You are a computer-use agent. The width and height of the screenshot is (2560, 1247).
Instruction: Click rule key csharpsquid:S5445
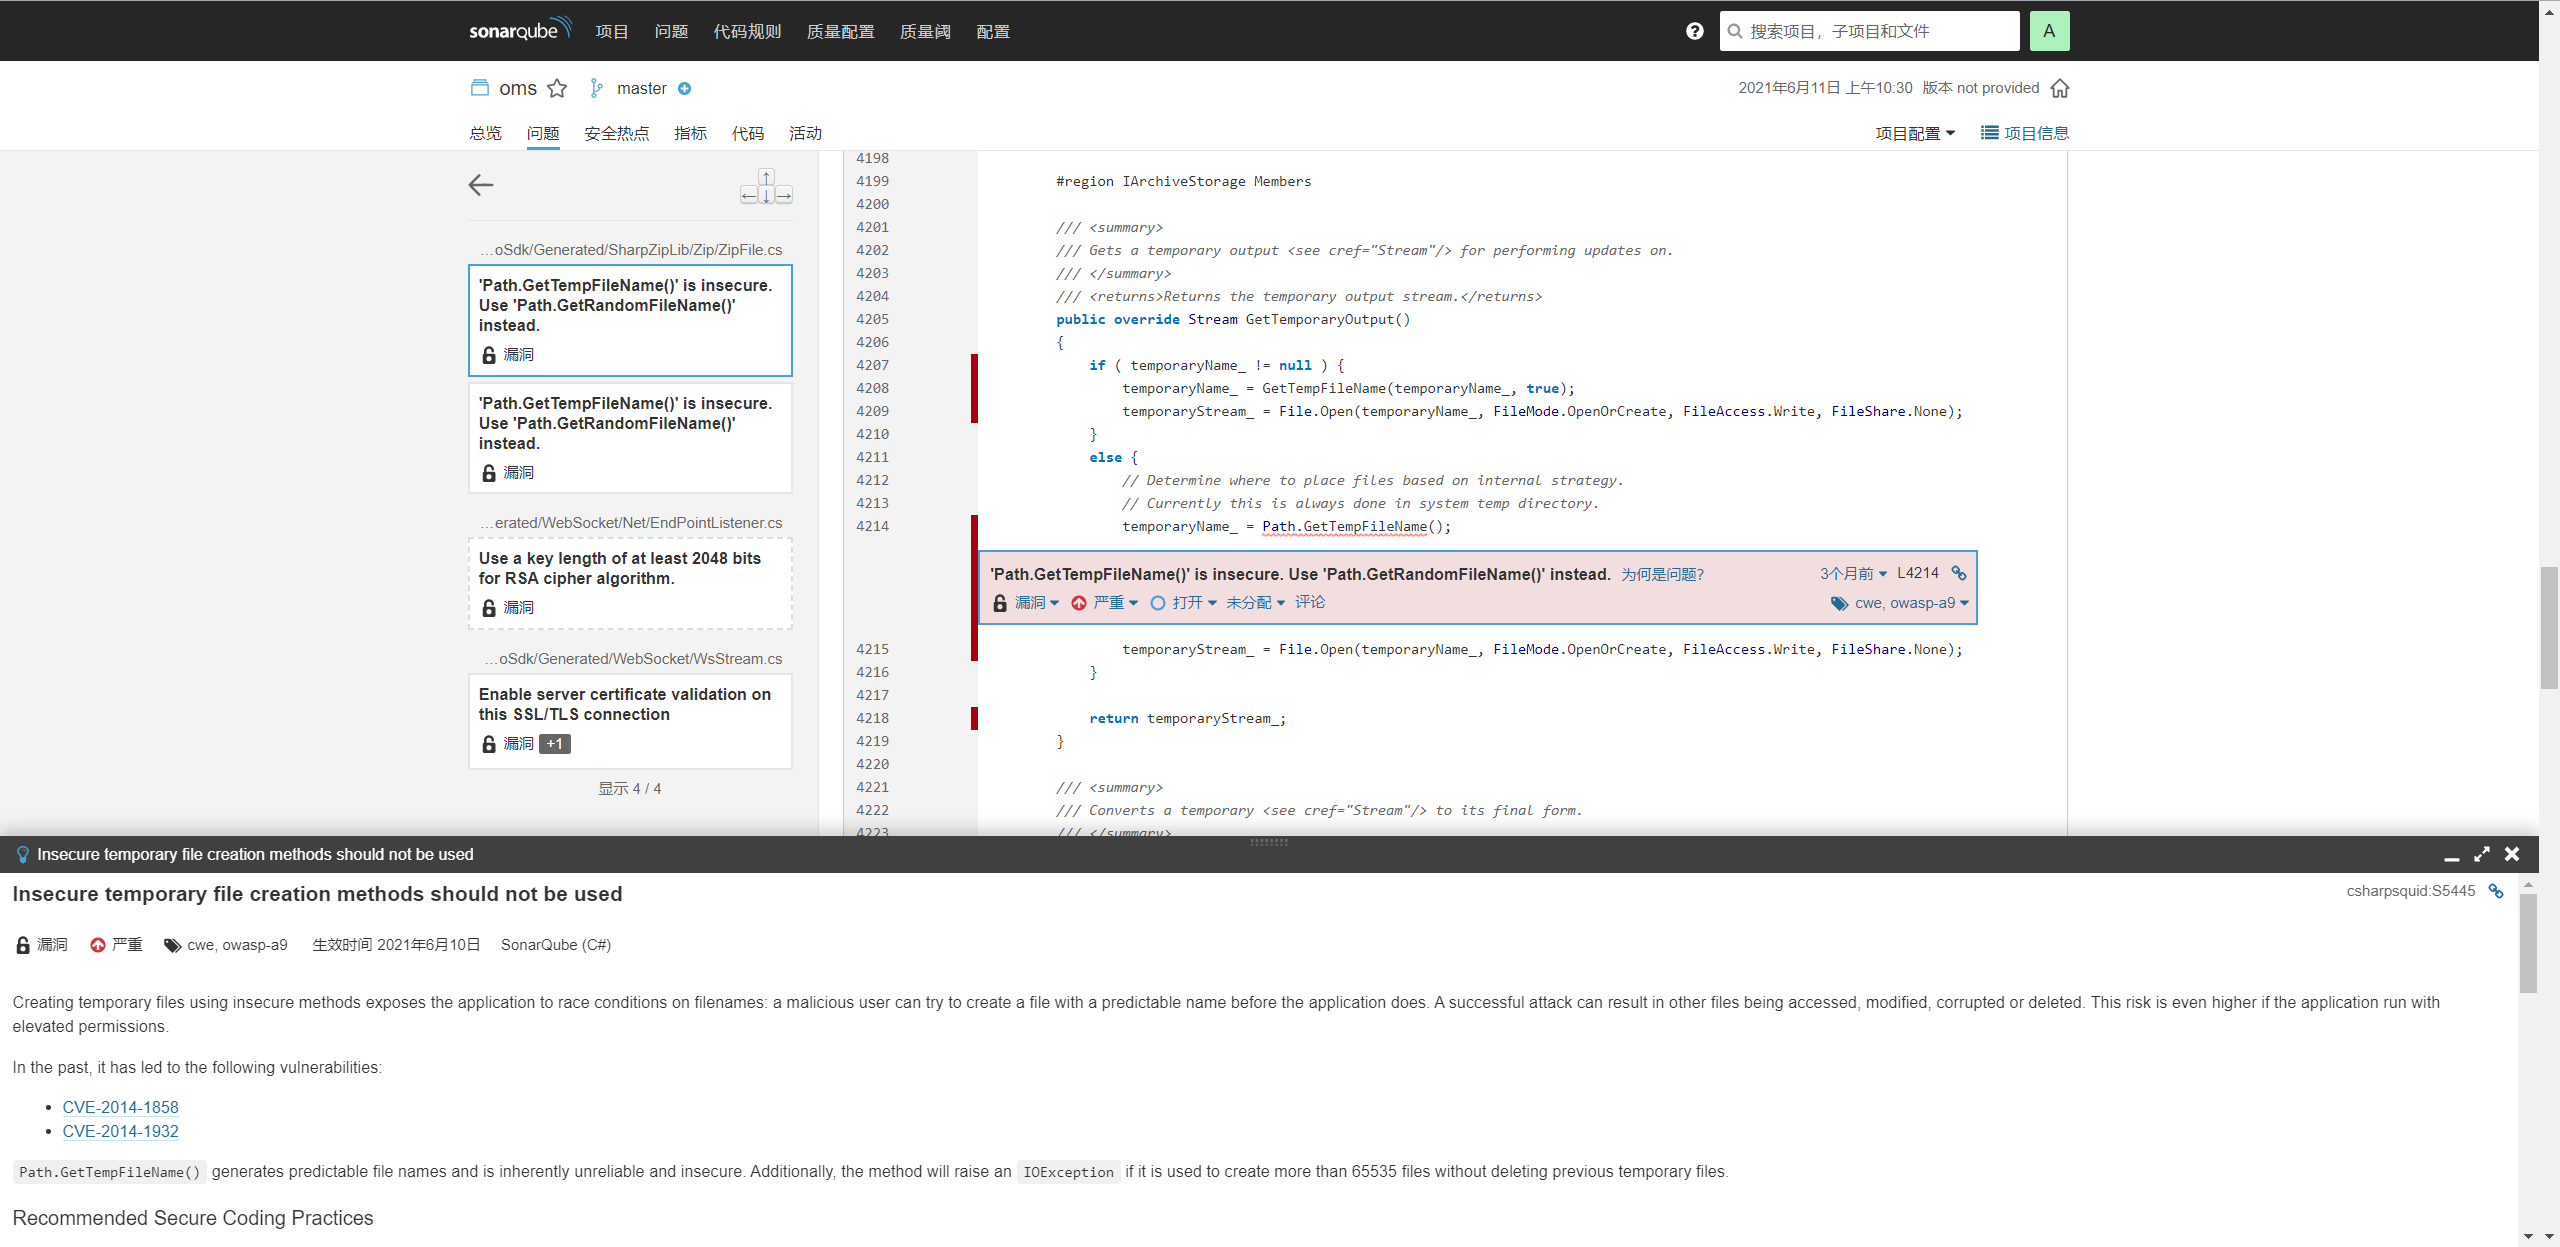point(2410,891)
